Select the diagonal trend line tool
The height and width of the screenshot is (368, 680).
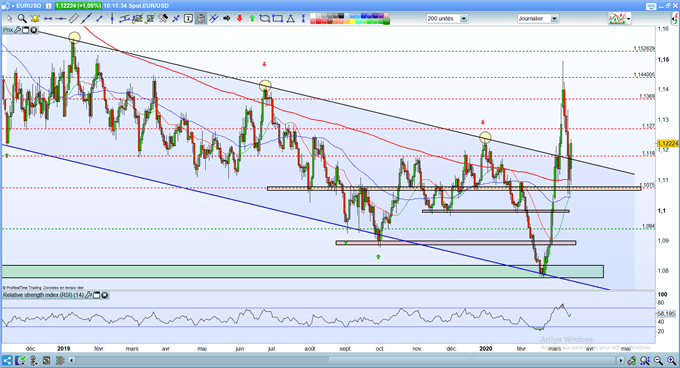(x=86, y=19)
